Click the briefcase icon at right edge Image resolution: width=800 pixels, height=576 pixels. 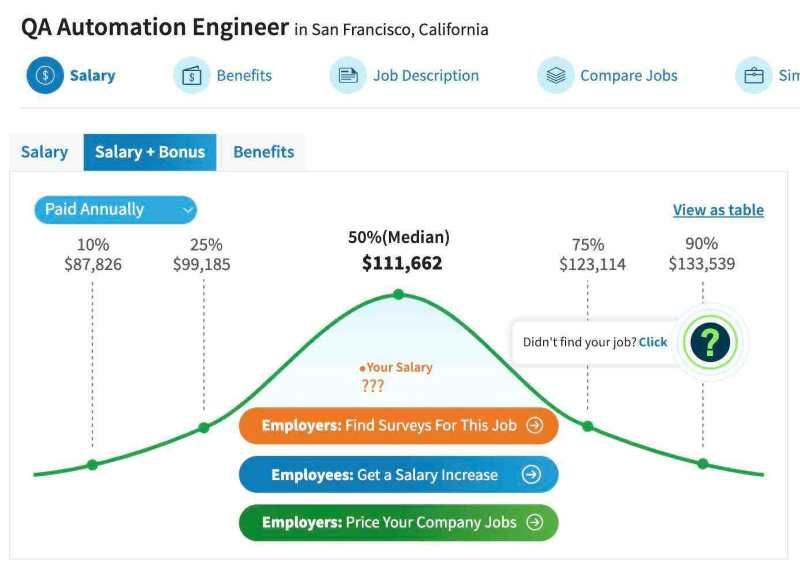(753, 76)
